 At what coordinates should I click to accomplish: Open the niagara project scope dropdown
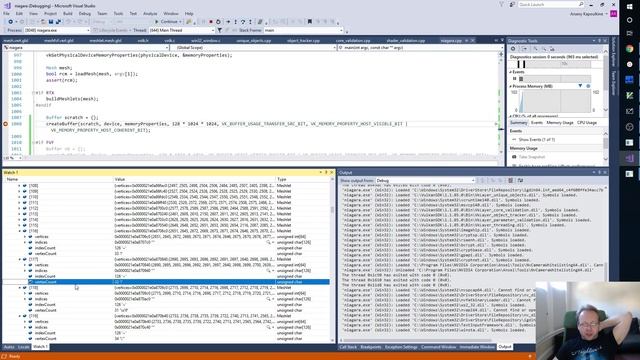pyautogui.click(x=87, y=48)
